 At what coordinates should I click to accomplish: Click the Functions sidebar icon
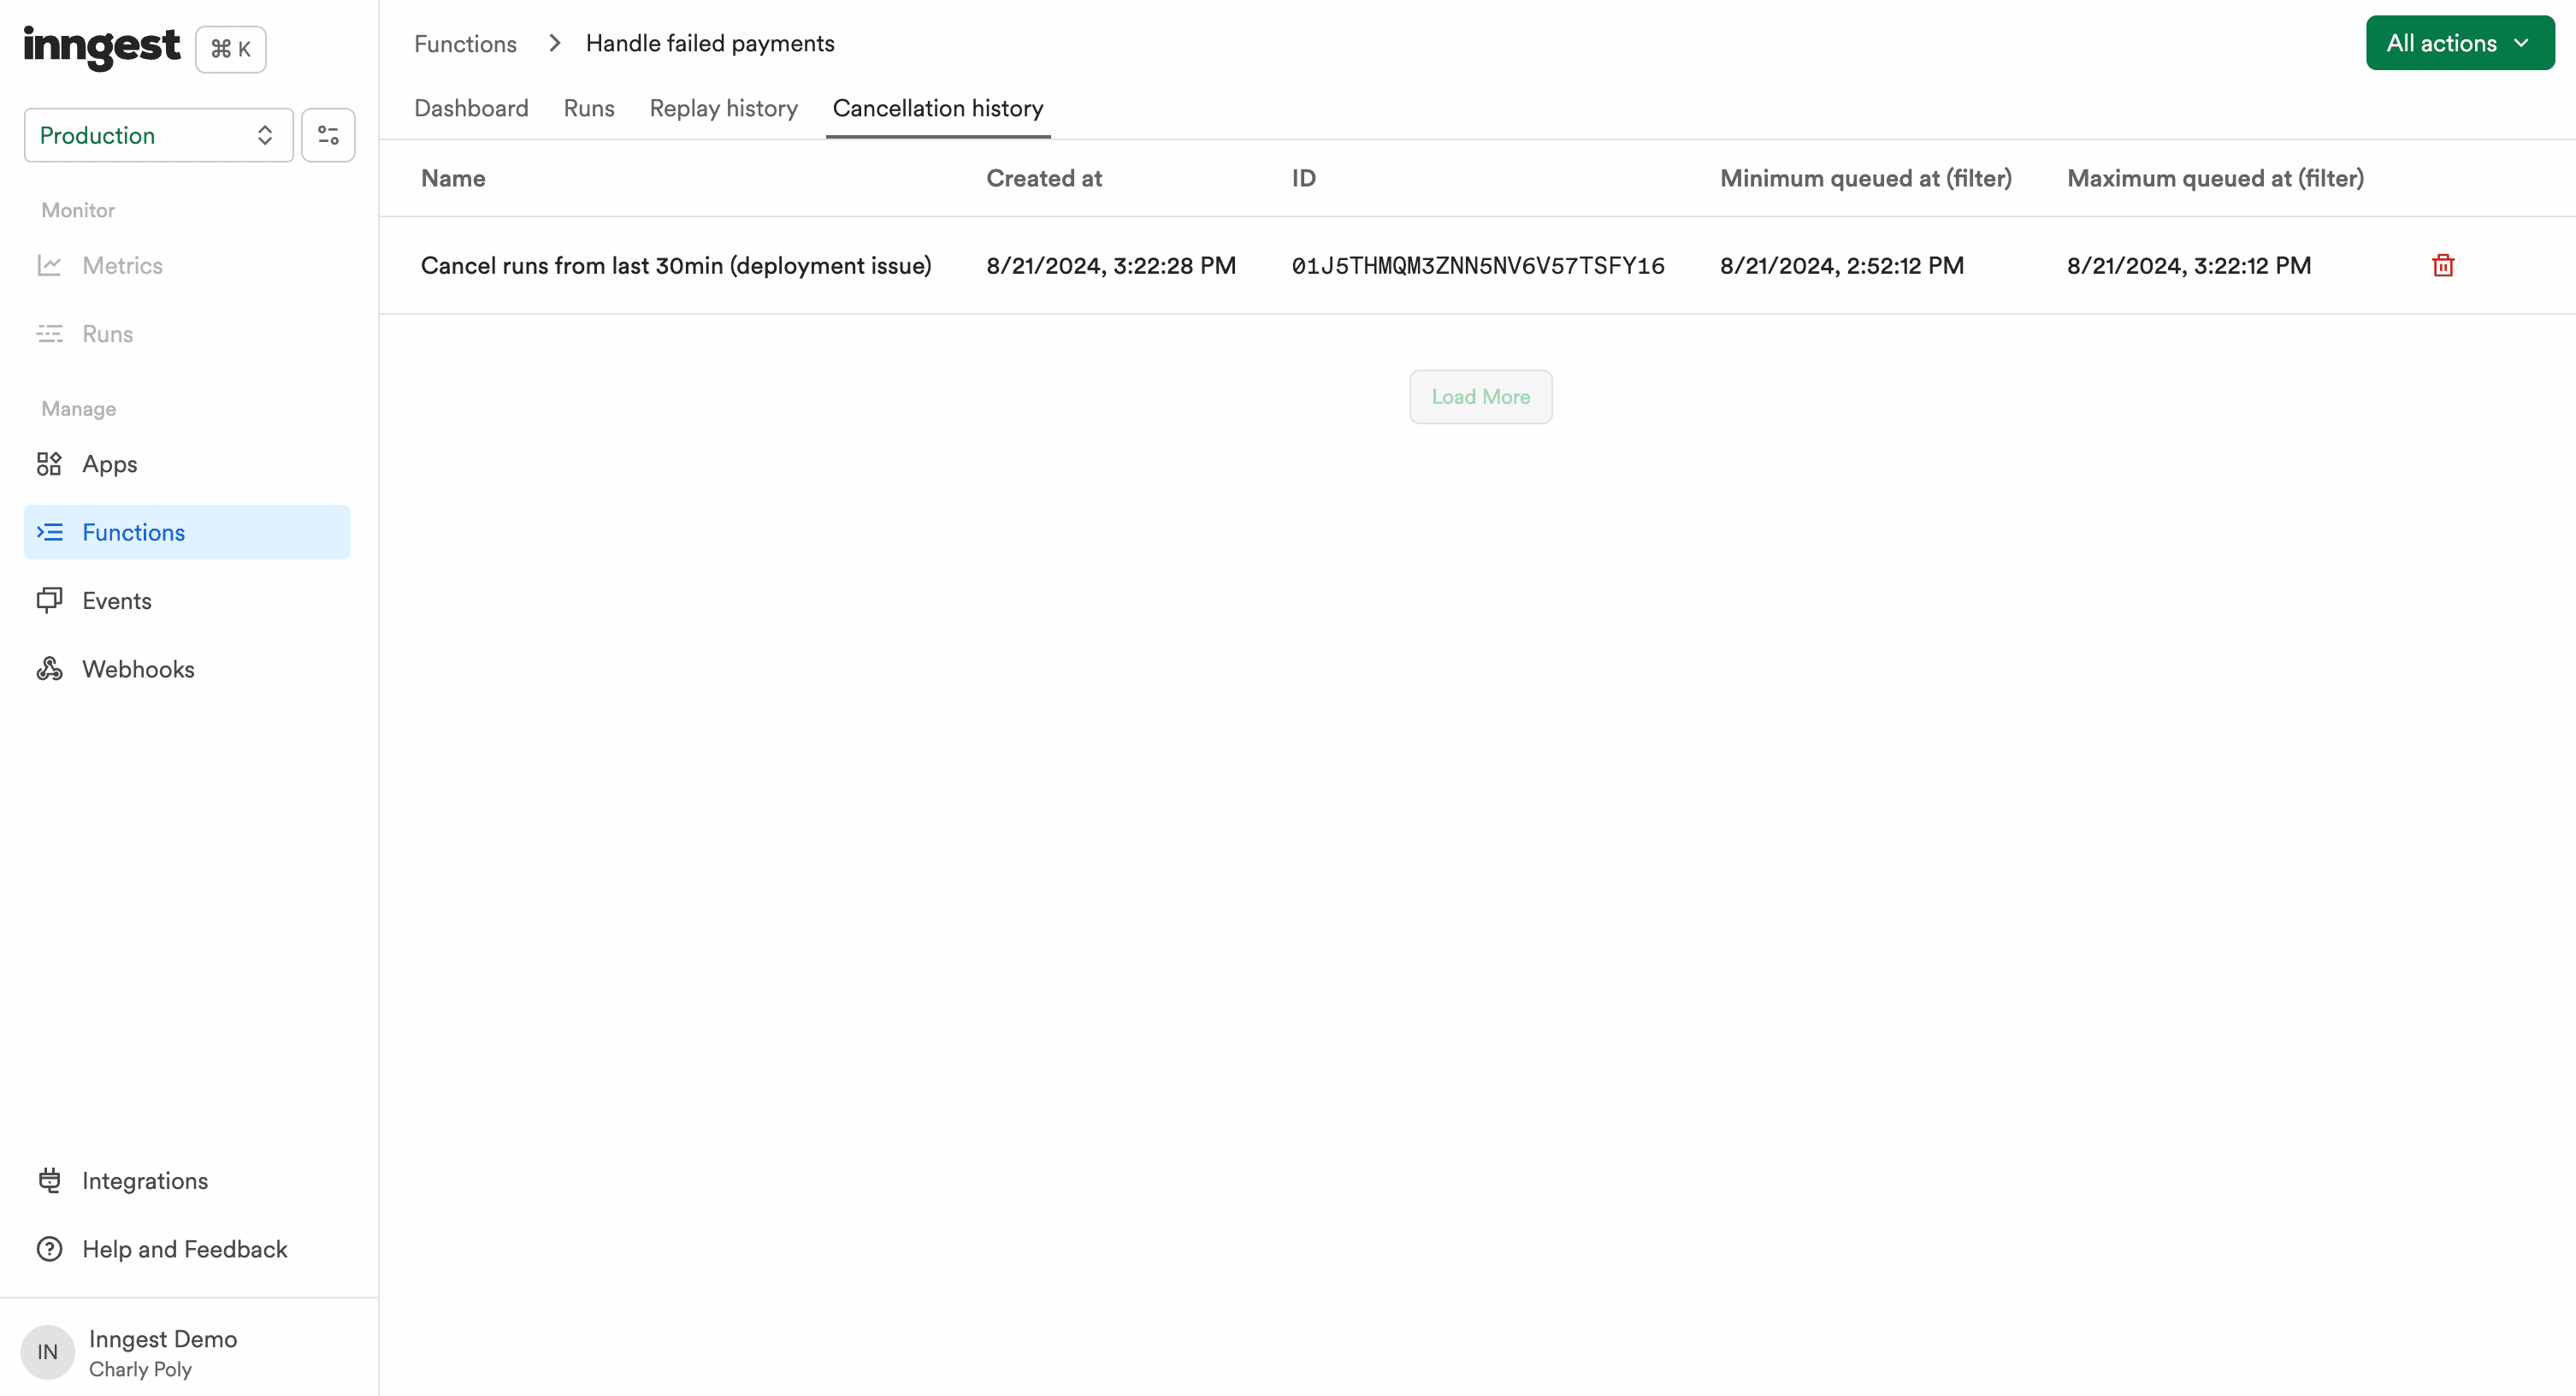click(x=48, y=531)
